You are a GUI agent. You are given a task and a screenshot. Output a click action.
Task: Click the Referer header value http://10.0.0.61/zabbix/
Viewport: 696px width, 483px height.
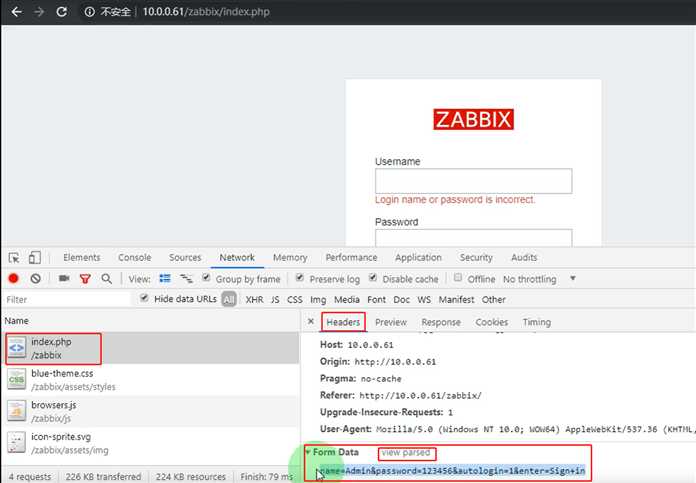(x=420, y=396)
